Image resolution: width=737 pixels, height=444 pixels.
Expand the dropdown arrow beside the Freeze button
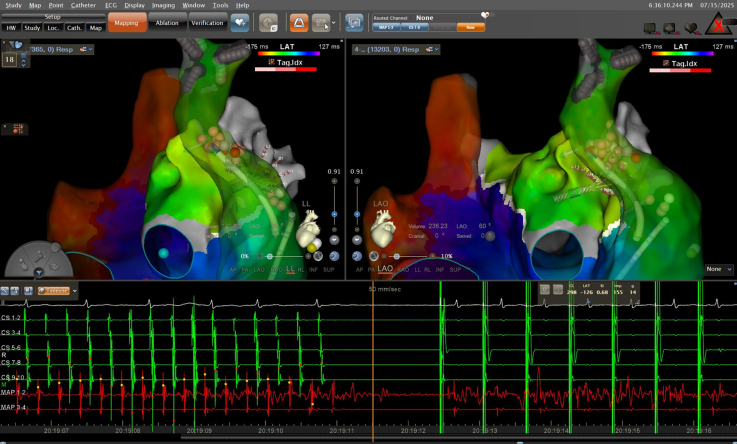(x=74, y=291)
